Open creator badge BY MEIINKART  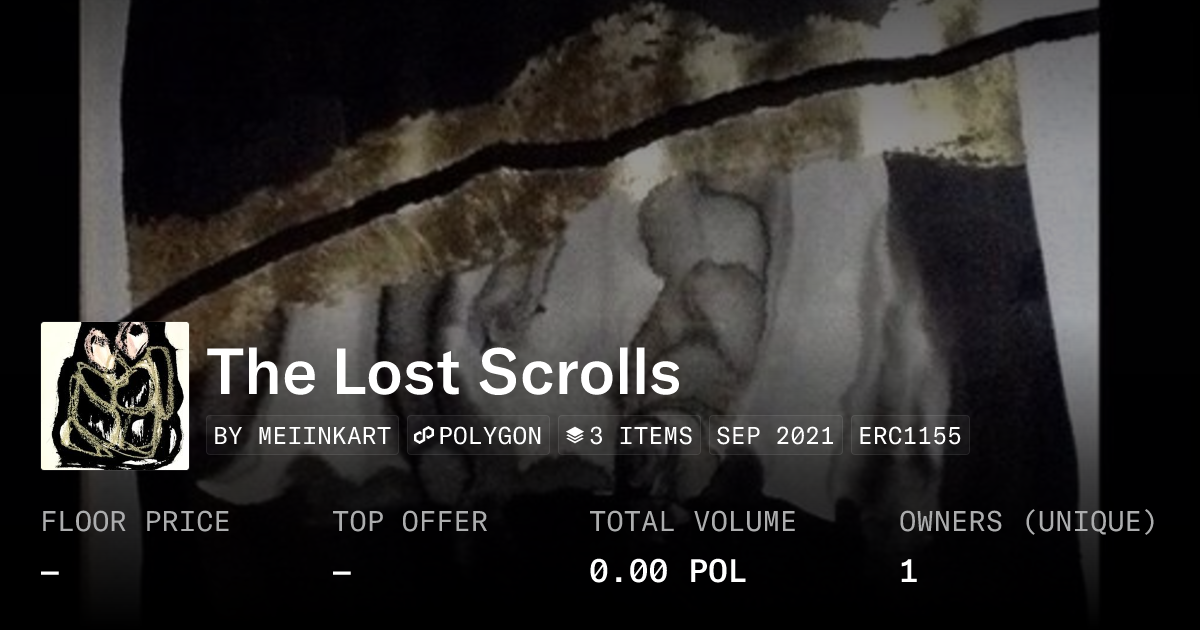pyautogui.click(x=302, y=436)
